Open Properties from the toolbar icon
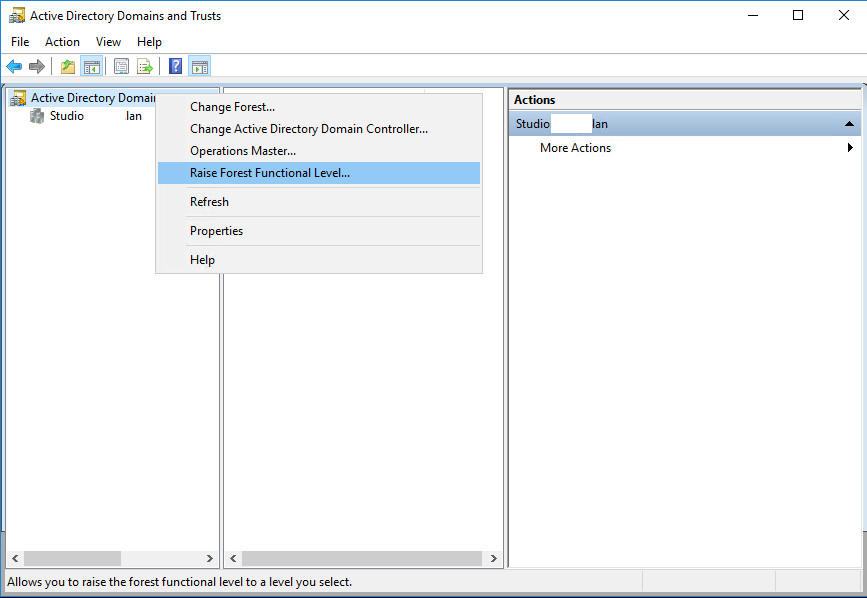This screenshot has height=598, width=867. 121,67
